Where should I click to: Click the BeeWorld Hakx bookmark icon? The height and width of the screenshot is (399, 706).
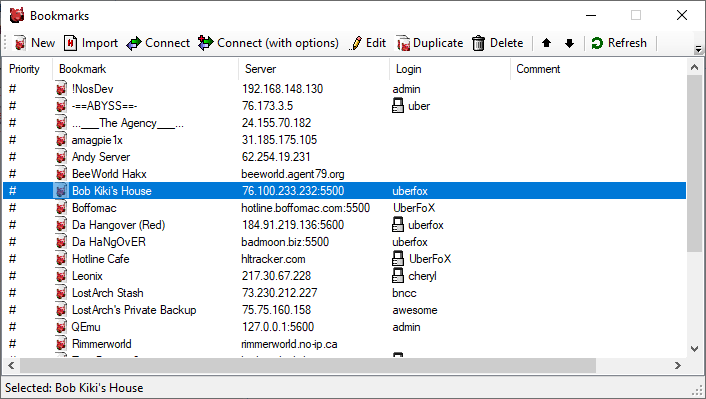[61, 174]
